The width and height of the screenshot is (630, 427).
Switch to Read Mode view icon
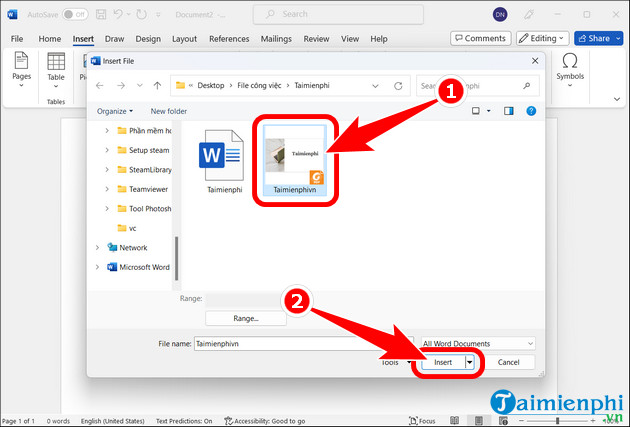[454, 421]
